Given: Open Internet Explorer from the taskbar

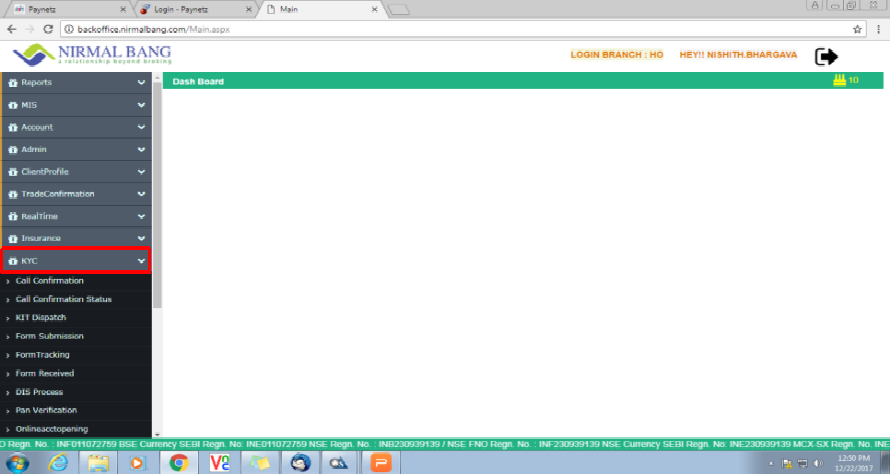Looking at the screenshot, I should tap(59, 462).
